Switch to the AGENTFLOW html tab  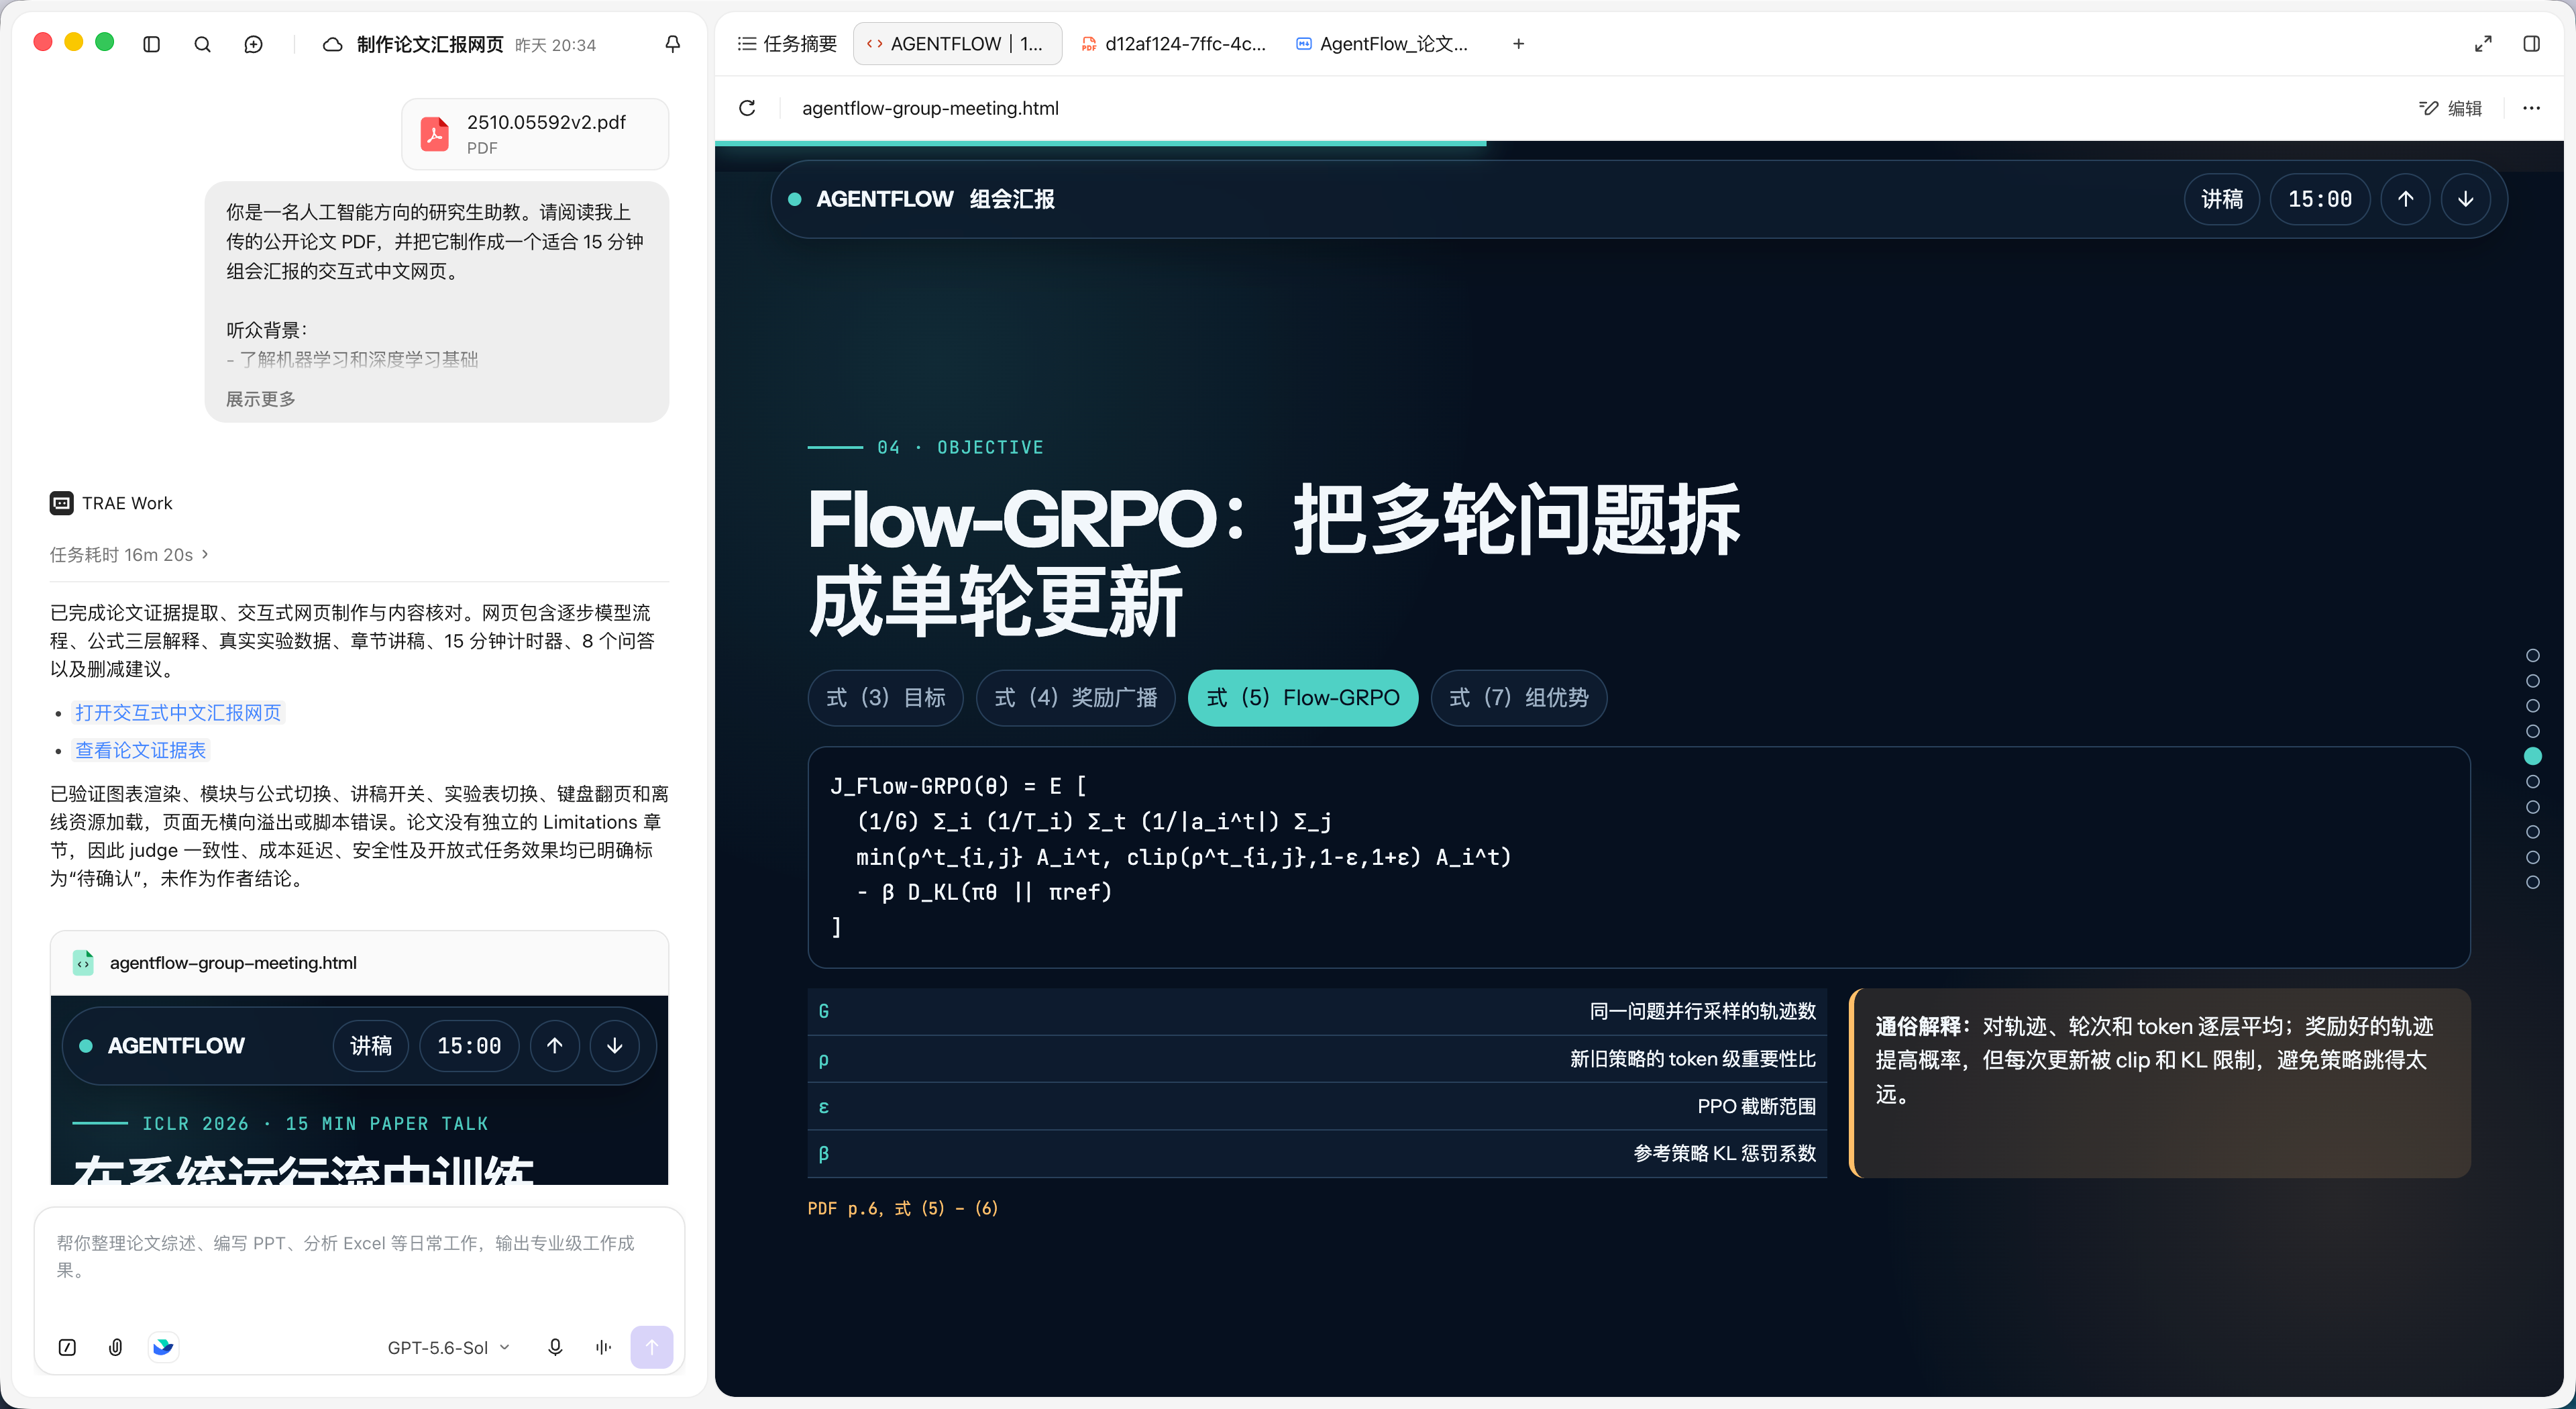(x=957, y=44)
